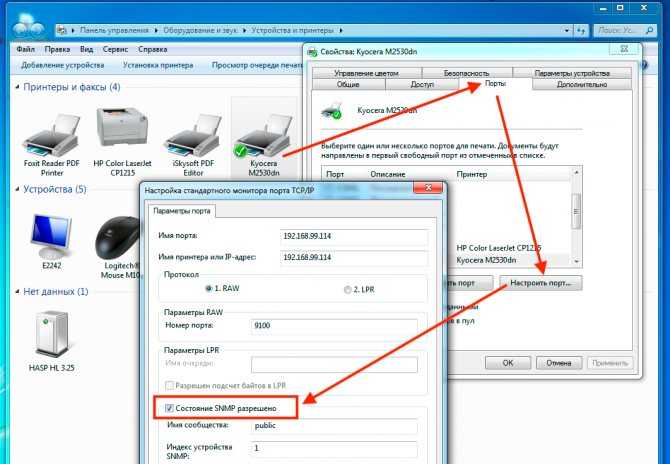Image resolution: width=670 pixels, height=464 pixels.
Task: Click the refresh button beside the address bar
Action: point(580,30)
